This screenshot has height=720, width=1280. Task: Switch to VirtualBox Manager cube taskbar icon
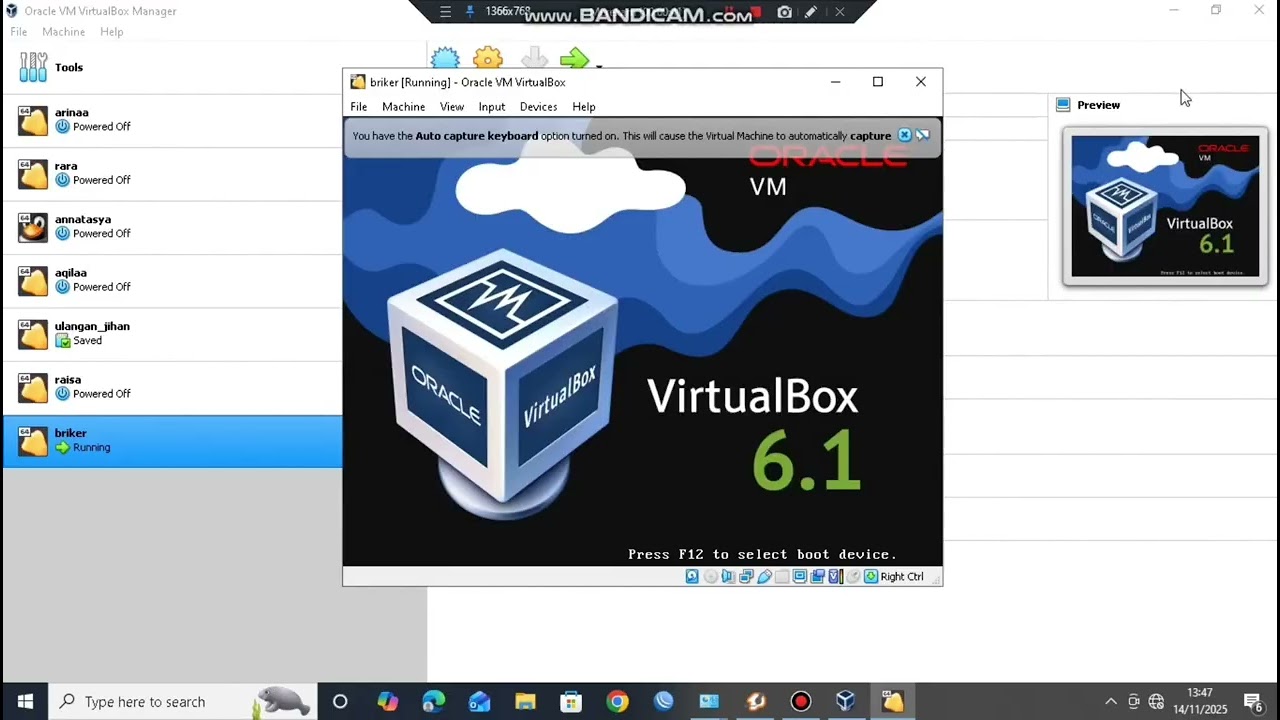coord(846,701)
